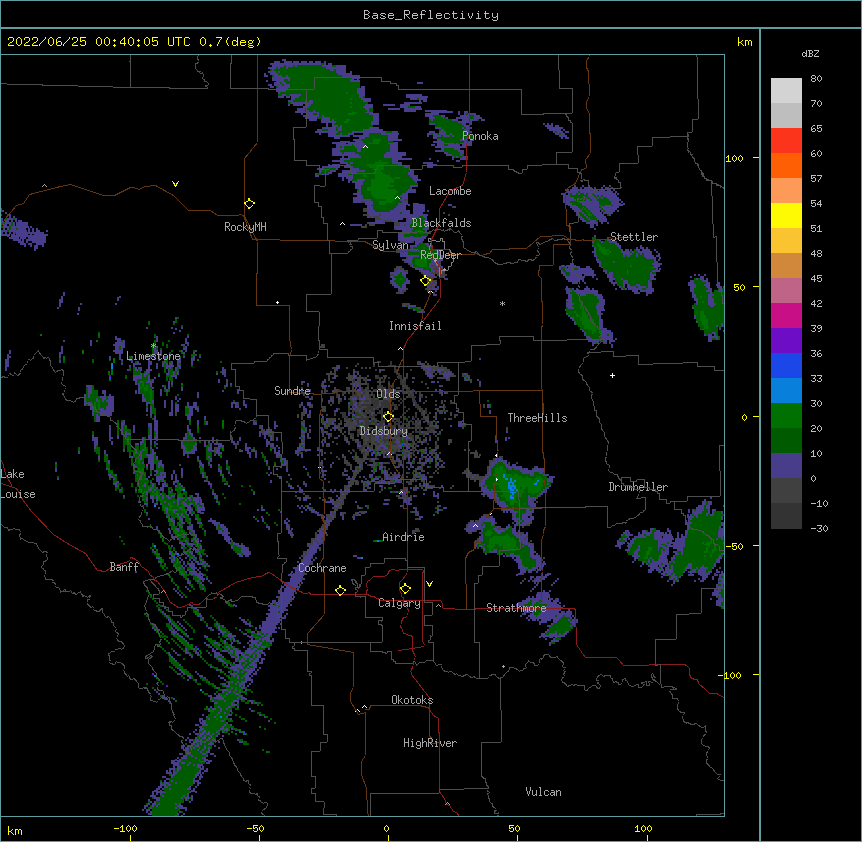Select the yellow diamond marker just below RedDeer

[x=426, y=281]
